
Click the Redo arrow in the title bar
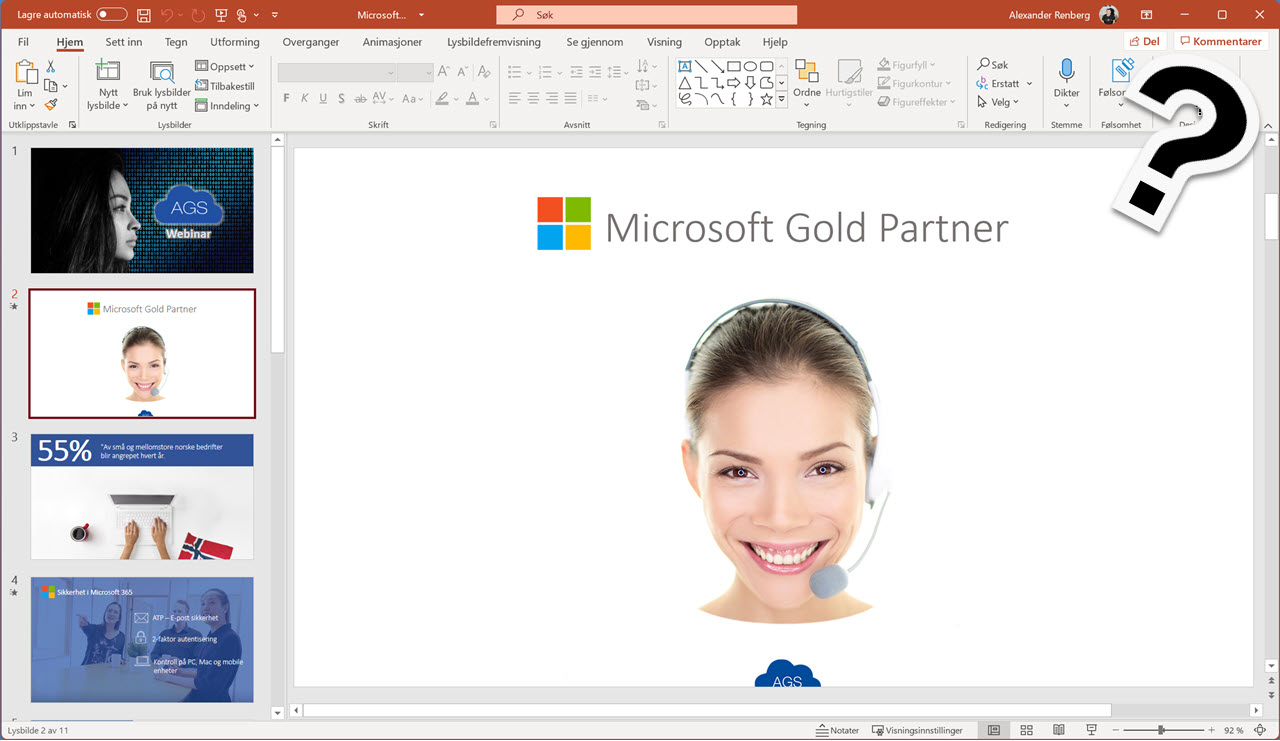[x=198, y=15]
